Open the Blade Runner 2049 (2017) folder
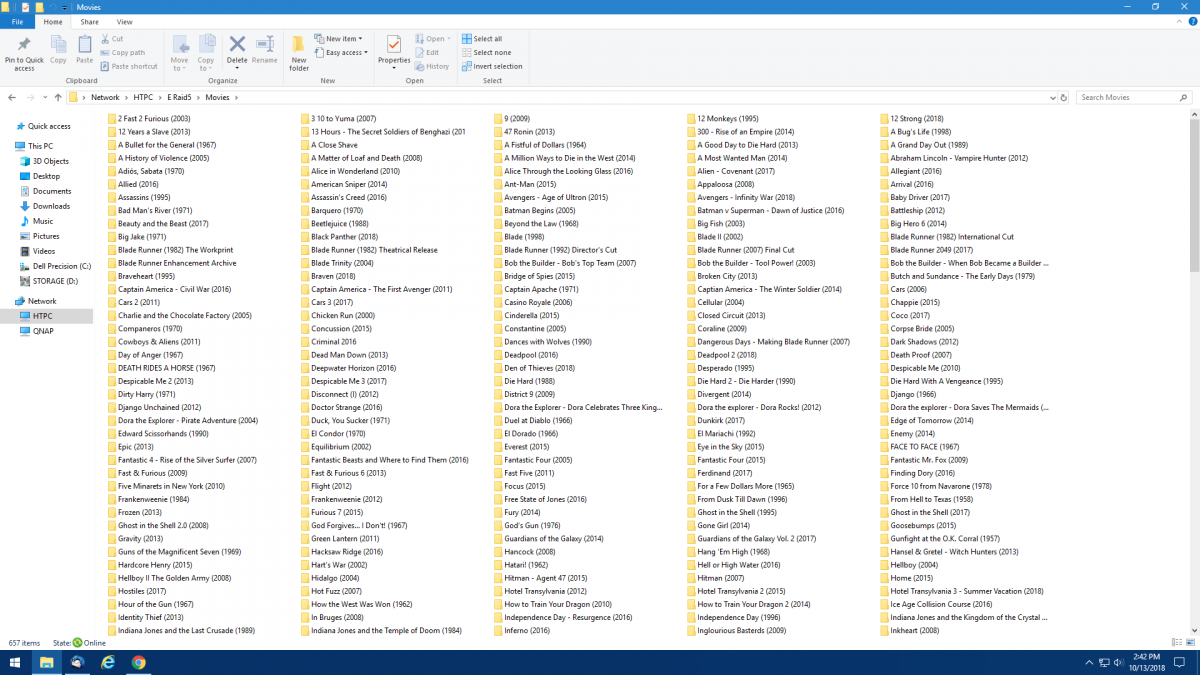The image size is (1200, 675). [x=930, y=250]
